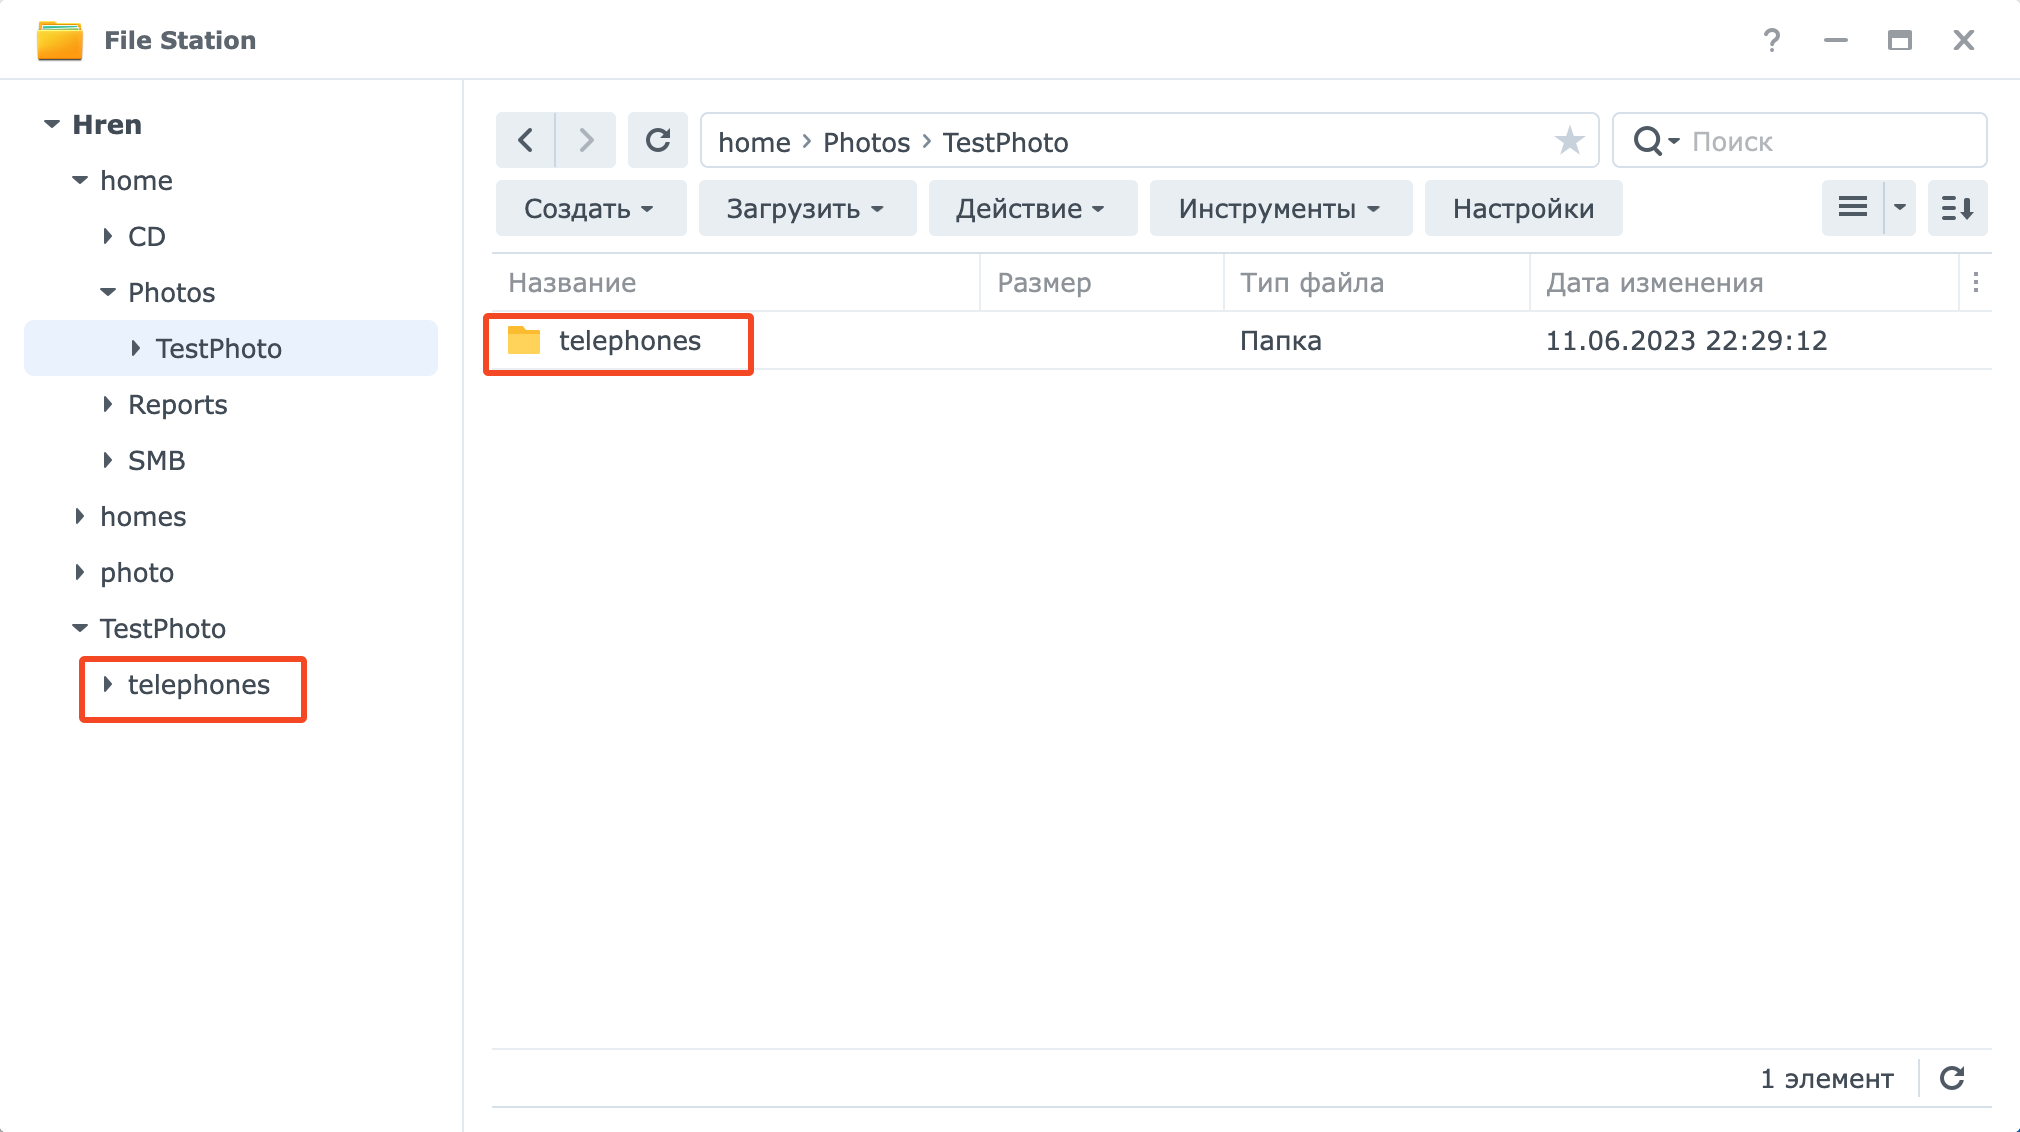Expand the Reports folder arrow
The image size is (2020, 1132).
pos(108,404)
